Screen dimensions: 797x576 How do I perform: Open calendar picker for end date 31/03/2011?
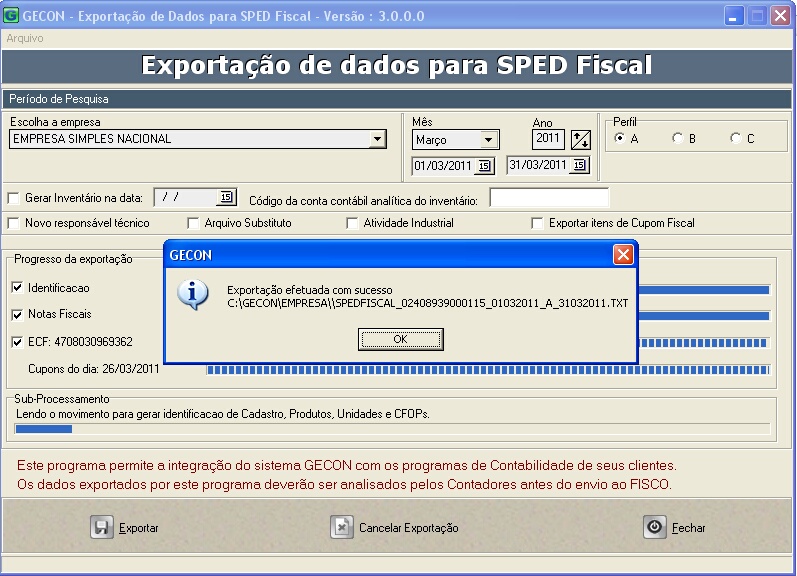[x=579, y=165]
